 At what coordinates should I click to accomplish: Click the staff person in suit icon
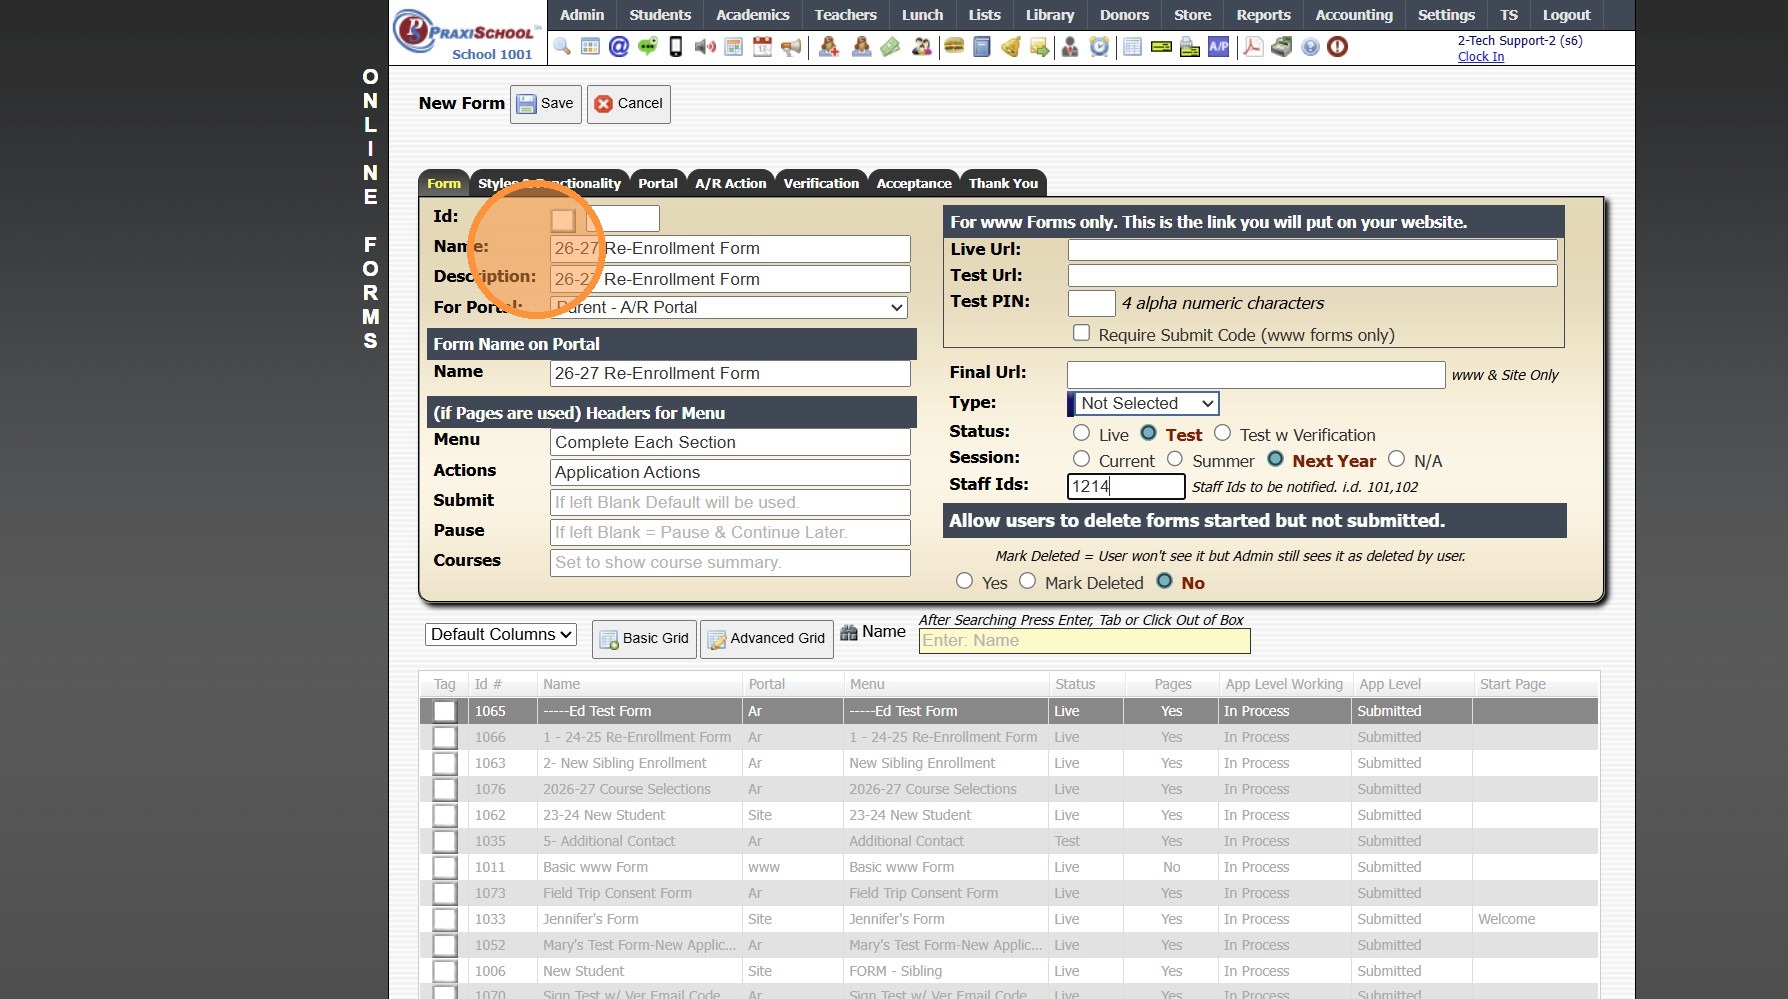(x=1070, y=47)
